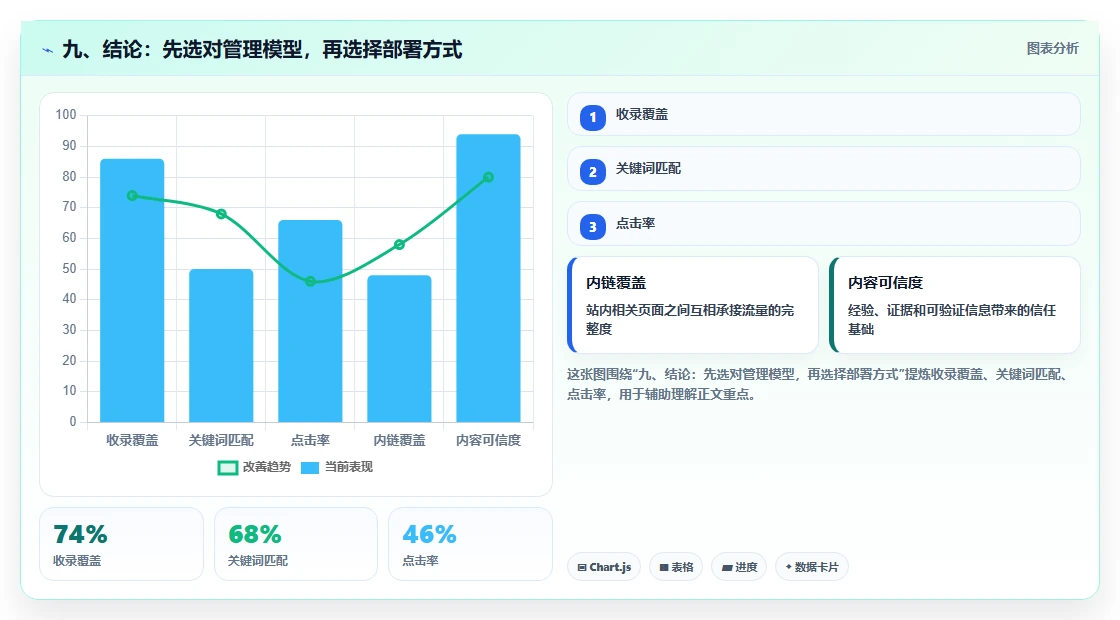This screenshot has height=620, width=1120.
Task: Click the y-axis value 100
Action: [66, 114]
